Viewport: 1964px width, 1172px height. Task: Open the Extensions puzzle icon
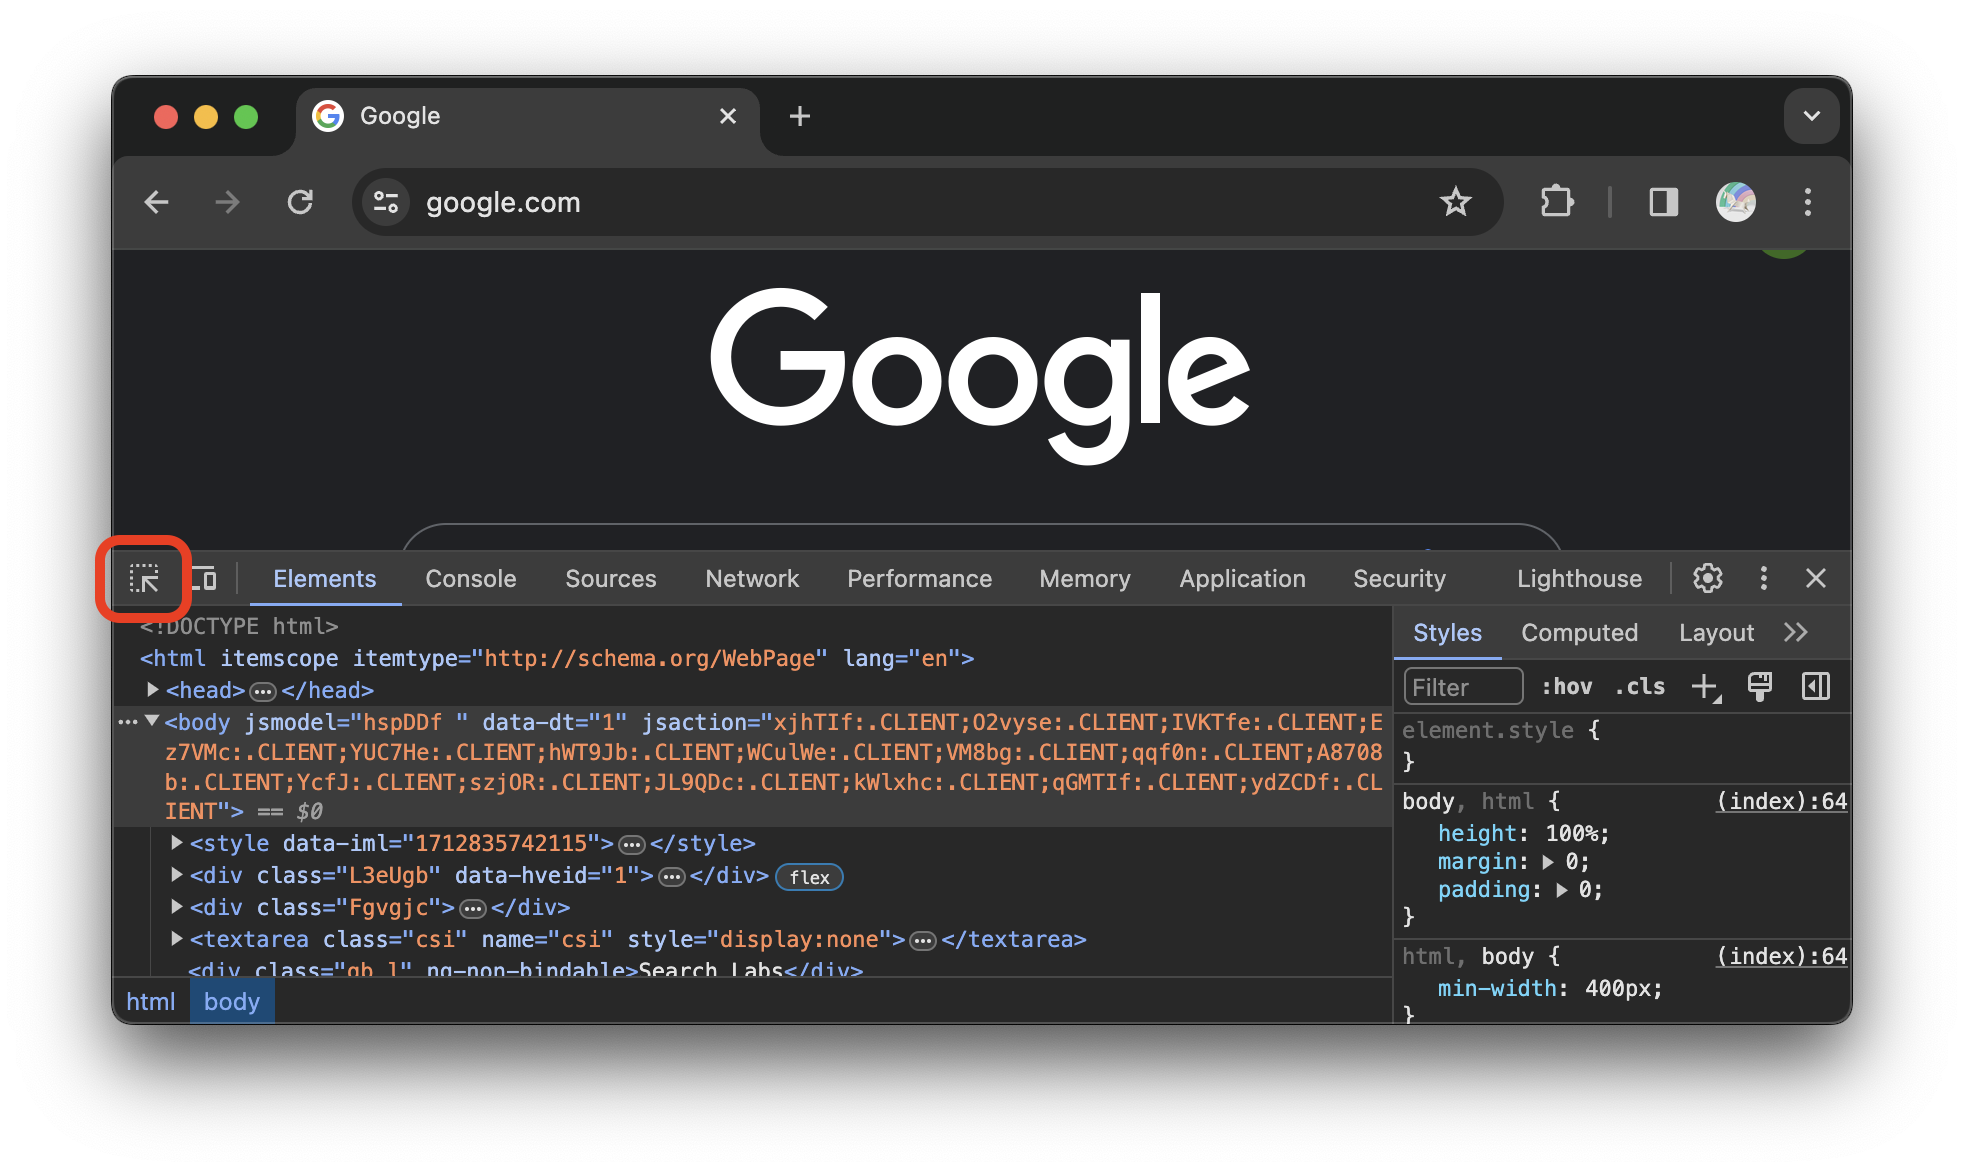tap(1556, 202)
